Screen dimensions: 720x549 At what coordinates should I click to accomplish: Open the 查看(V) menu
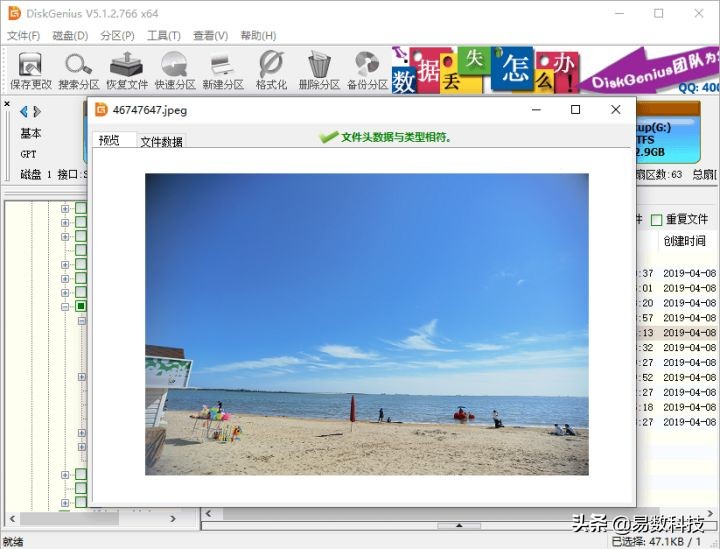coord(210,35)
